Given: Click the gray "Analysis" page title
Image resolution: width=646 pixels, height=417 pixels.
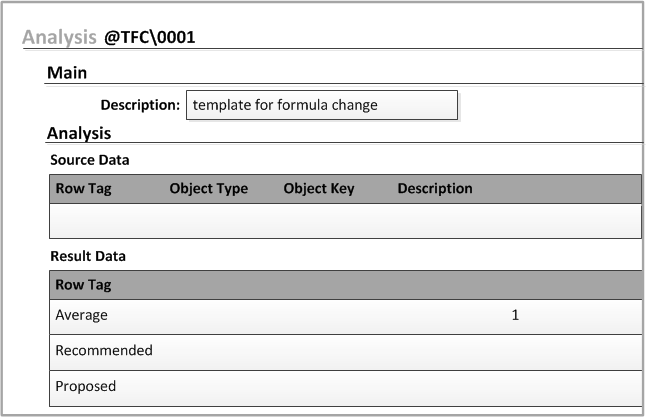Looking at the screenshot, I should point(60,38).
